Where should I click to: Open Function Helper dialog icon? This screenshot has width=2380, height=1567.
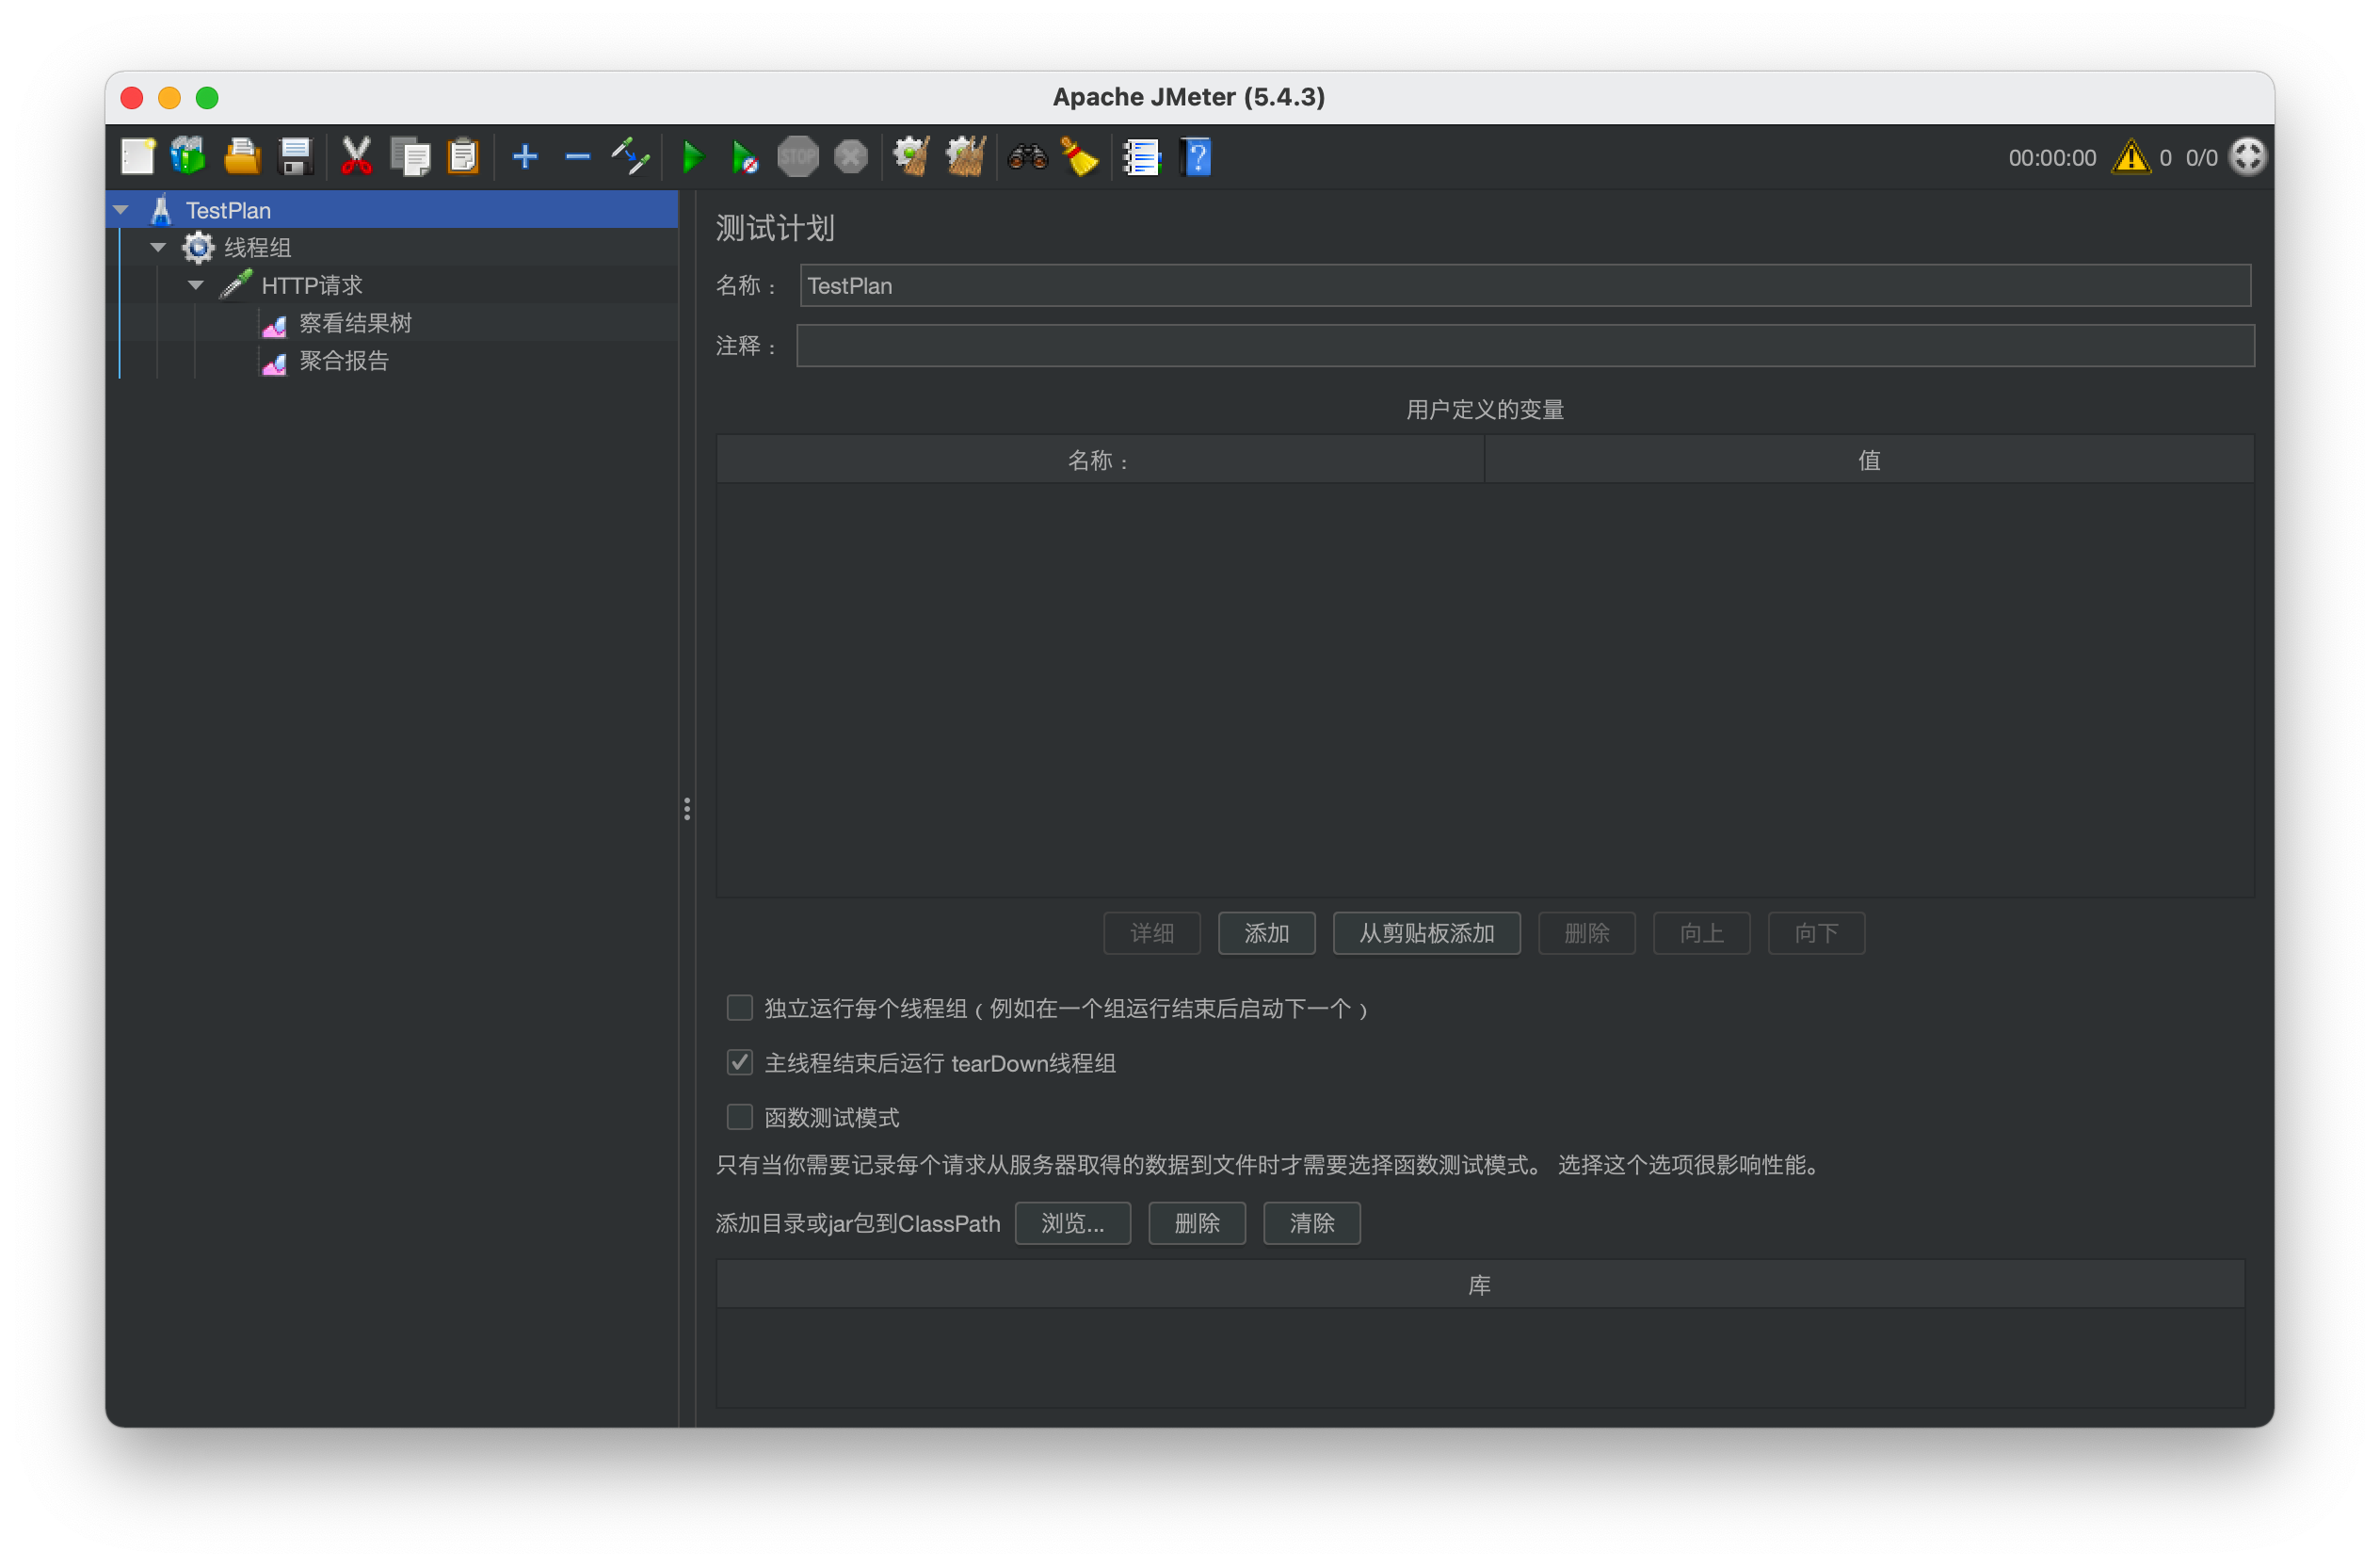1141,157
